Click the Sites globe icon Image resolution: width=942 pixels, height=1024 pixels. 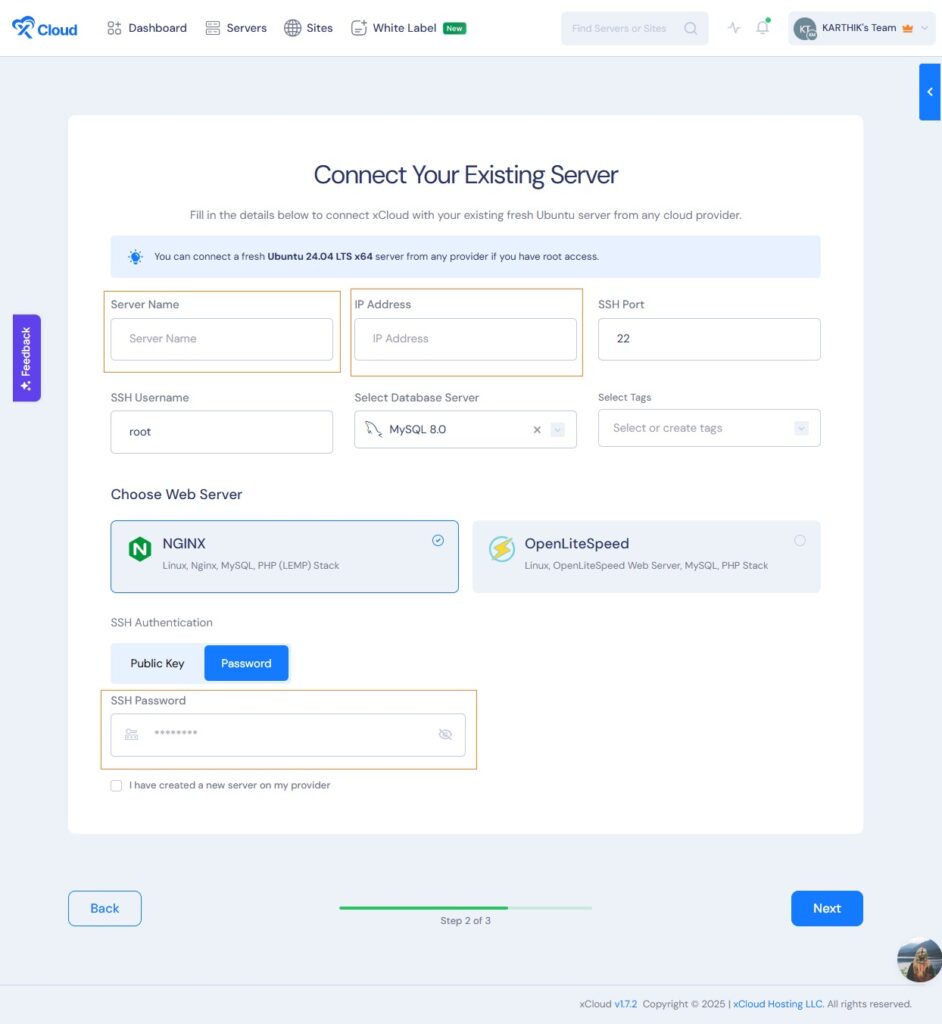[292, 28]
